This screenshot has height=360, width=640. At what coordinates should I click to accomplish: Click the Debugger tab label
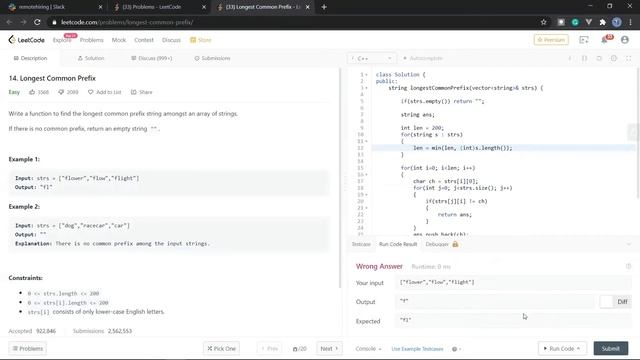coord(437,244)
